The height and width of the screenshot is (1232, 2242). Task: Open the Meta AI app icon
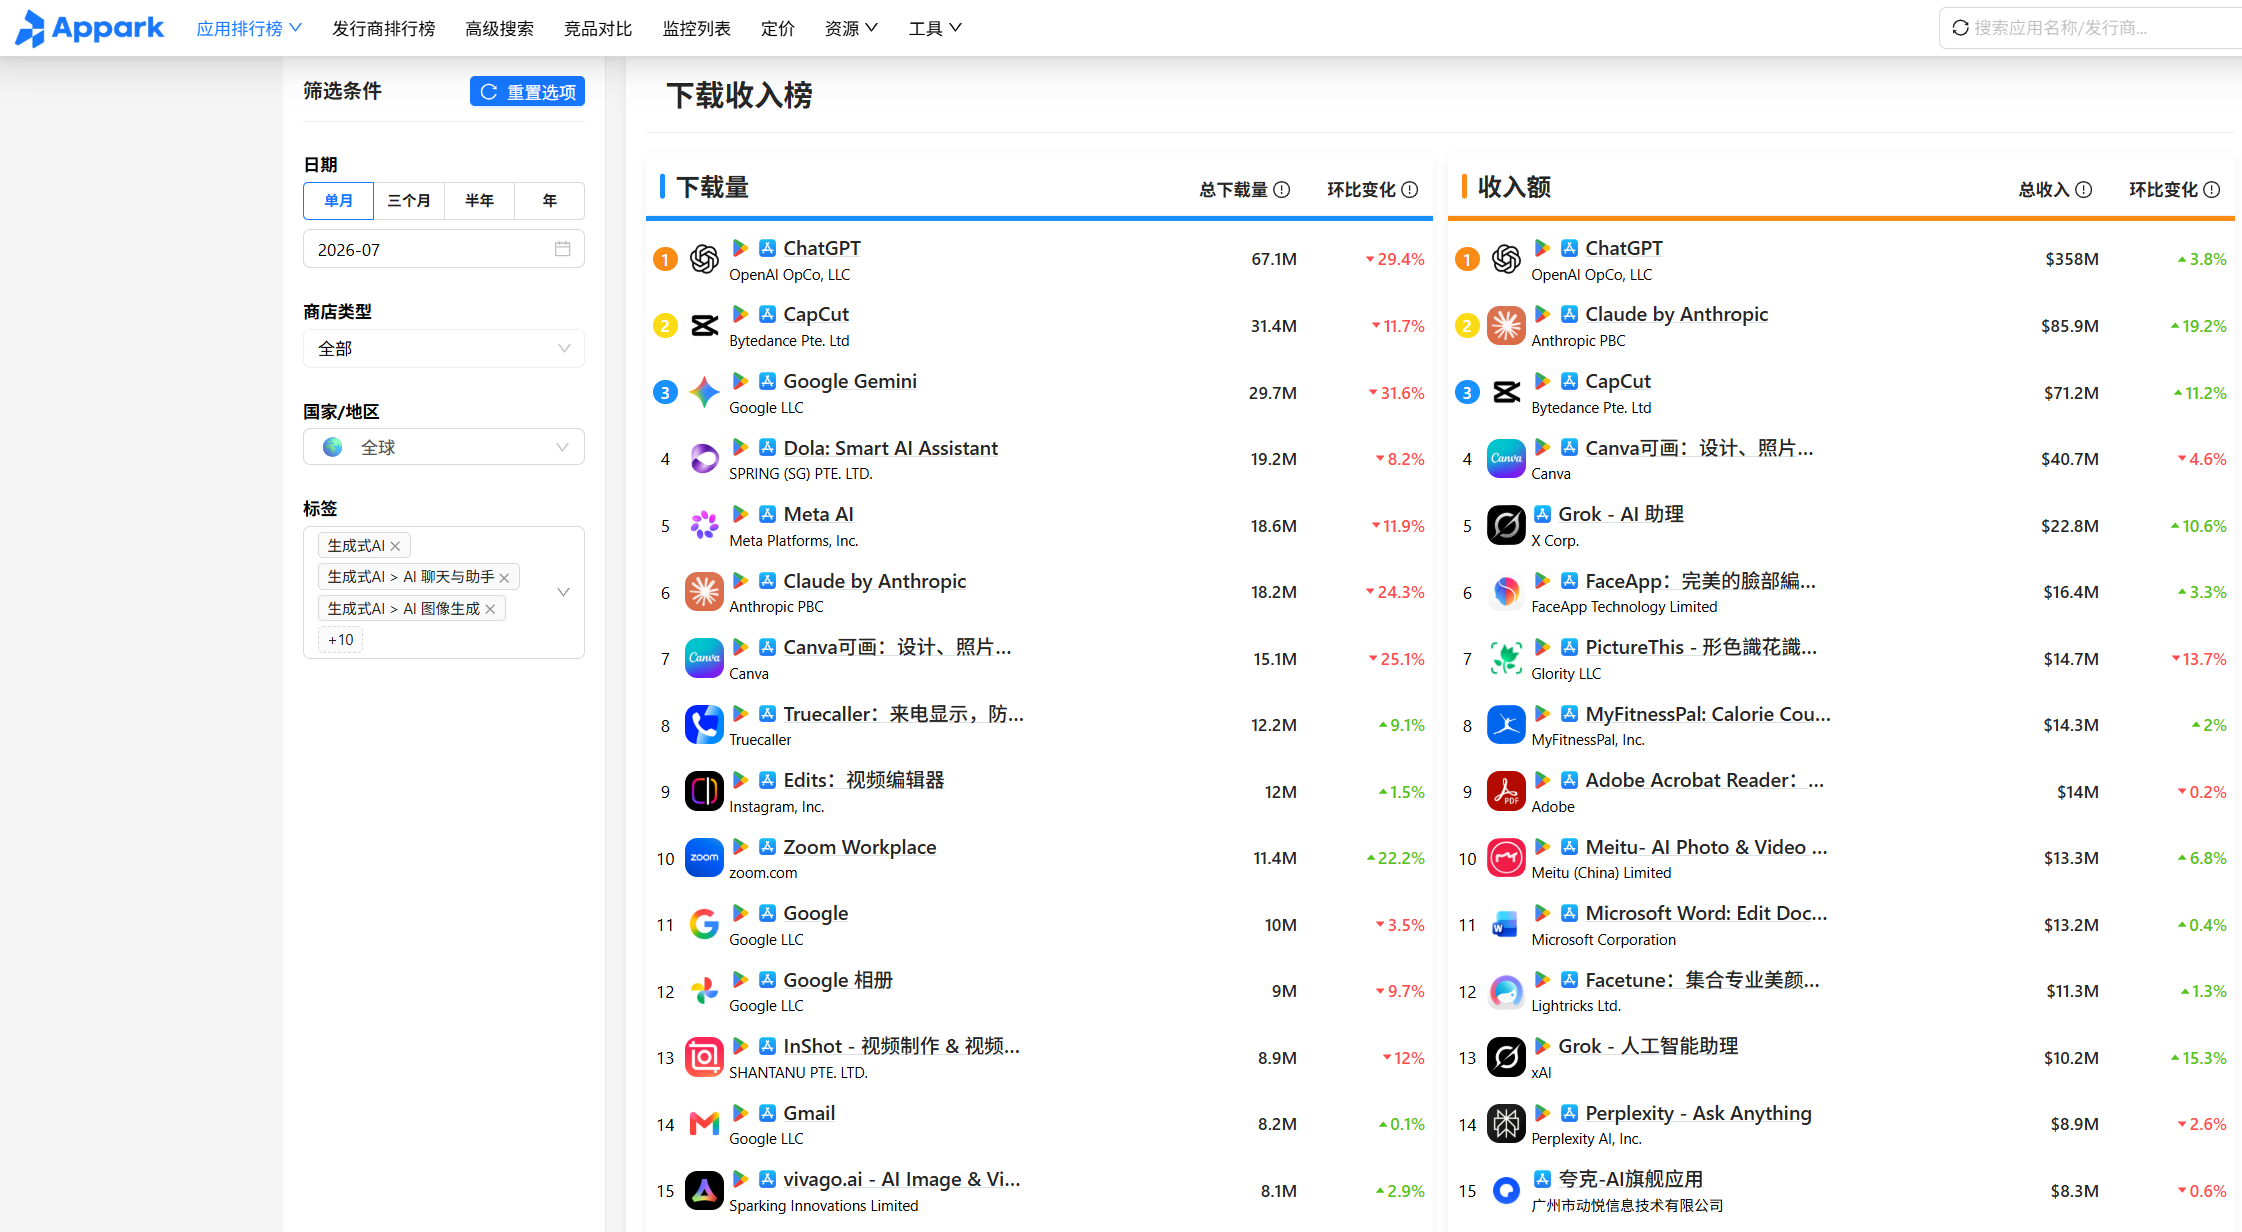tap(704, 526)
